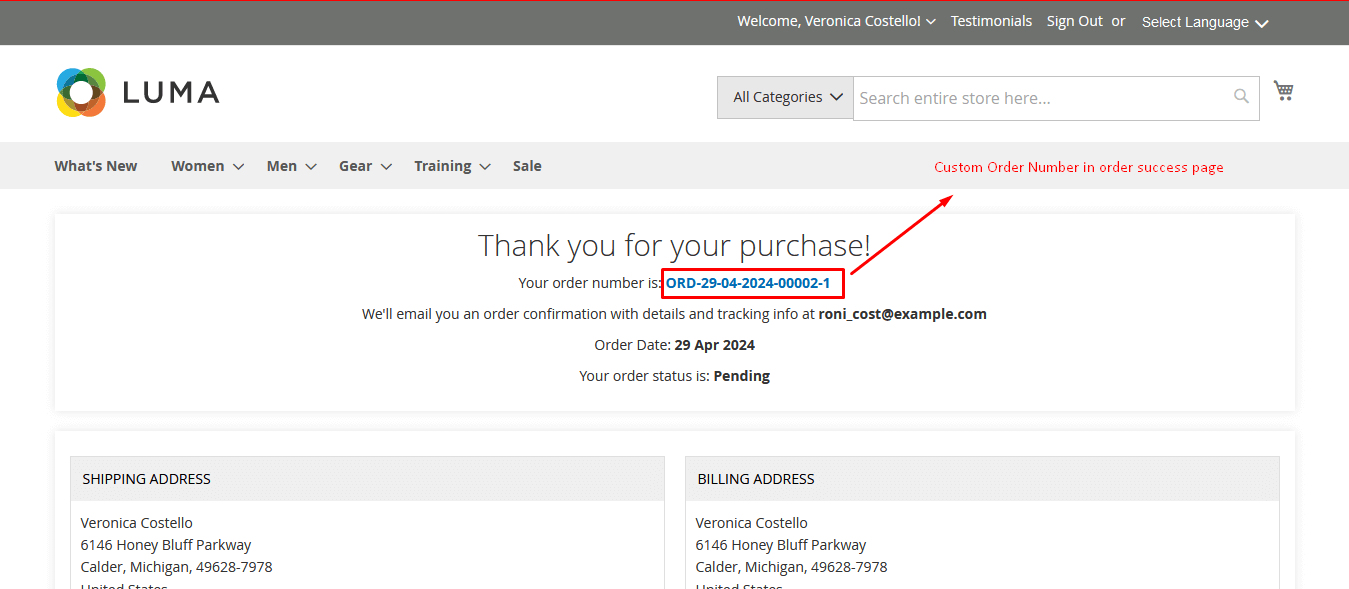Expand the Welcome, Veronica Costello account menu
Viewport: 1349px width, 589px height.
pyautogui.click(x=835, y=21)
